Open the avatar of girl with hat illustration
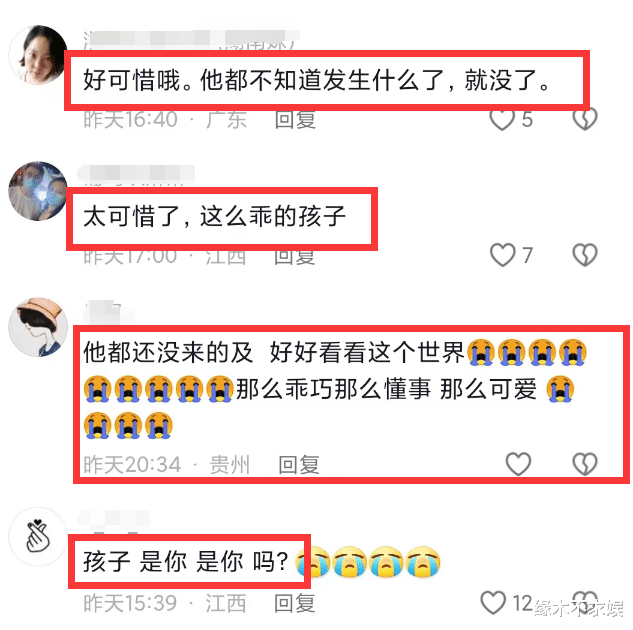 click(x=38, y=327)
